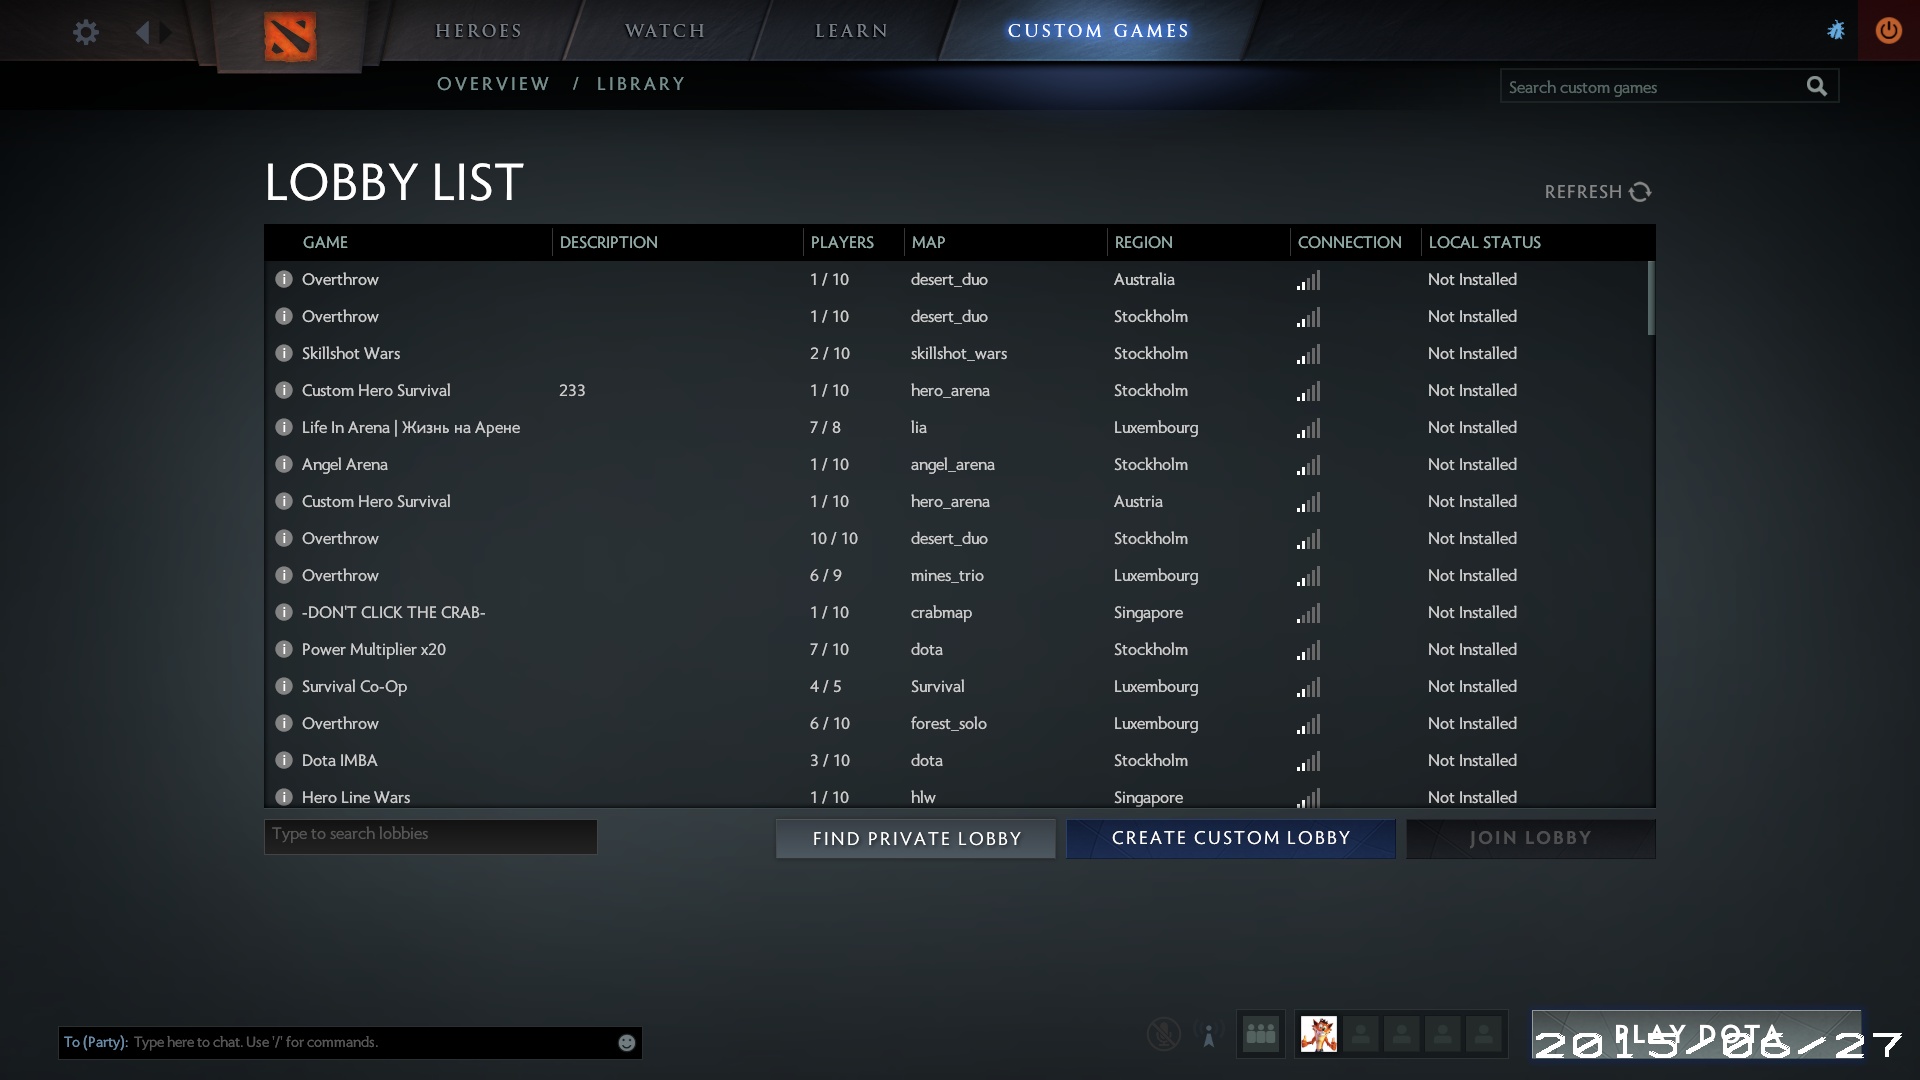Image resolution: width=1920 pixels, height=1080 pixels.
Task: Select the Dota IMBA lobby name
Action: click(x=339, y=760)
